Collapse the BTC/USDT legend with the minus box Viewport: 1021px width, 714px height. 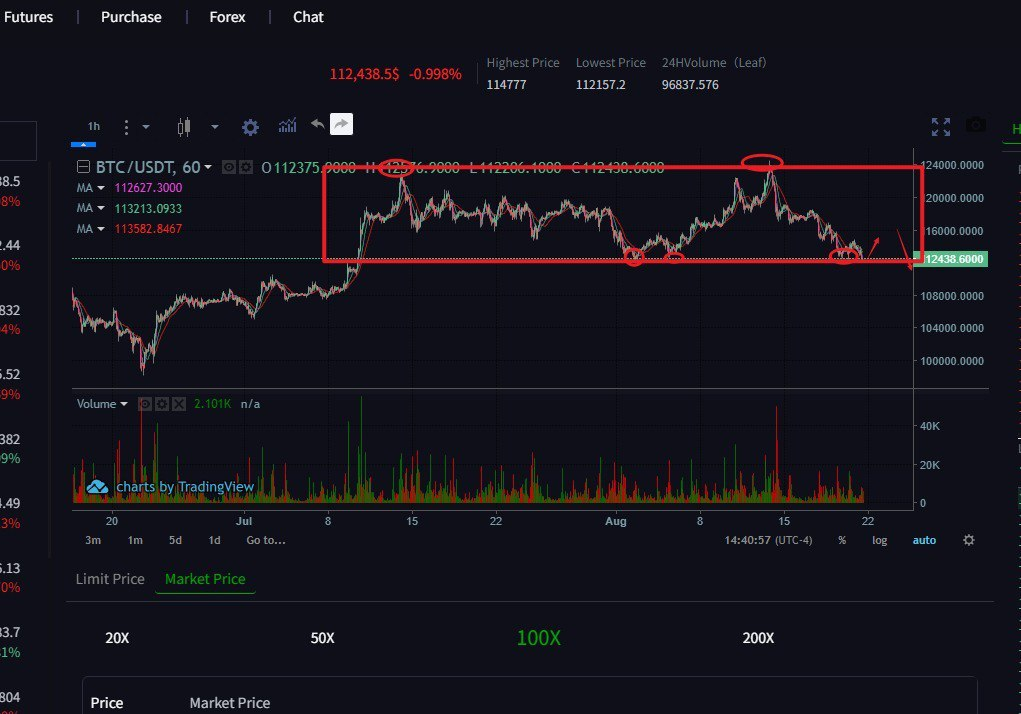84,167
